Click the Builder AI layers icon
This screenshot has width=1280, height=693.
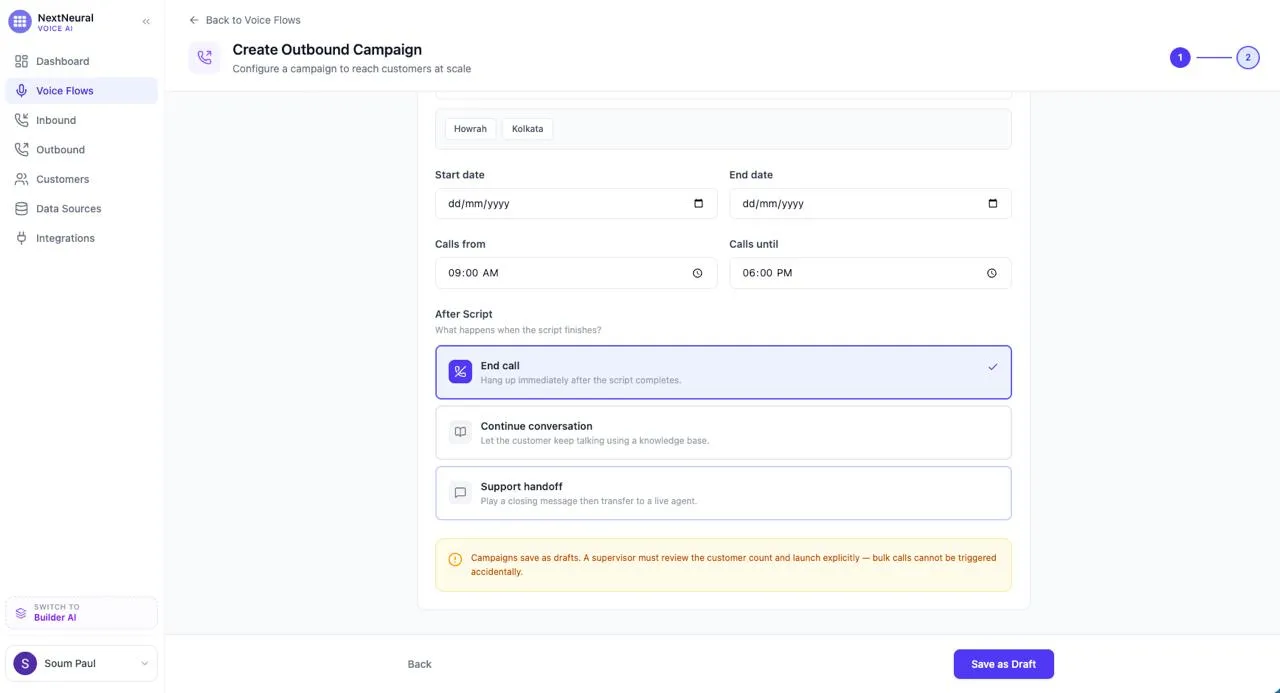pos(21,612)
